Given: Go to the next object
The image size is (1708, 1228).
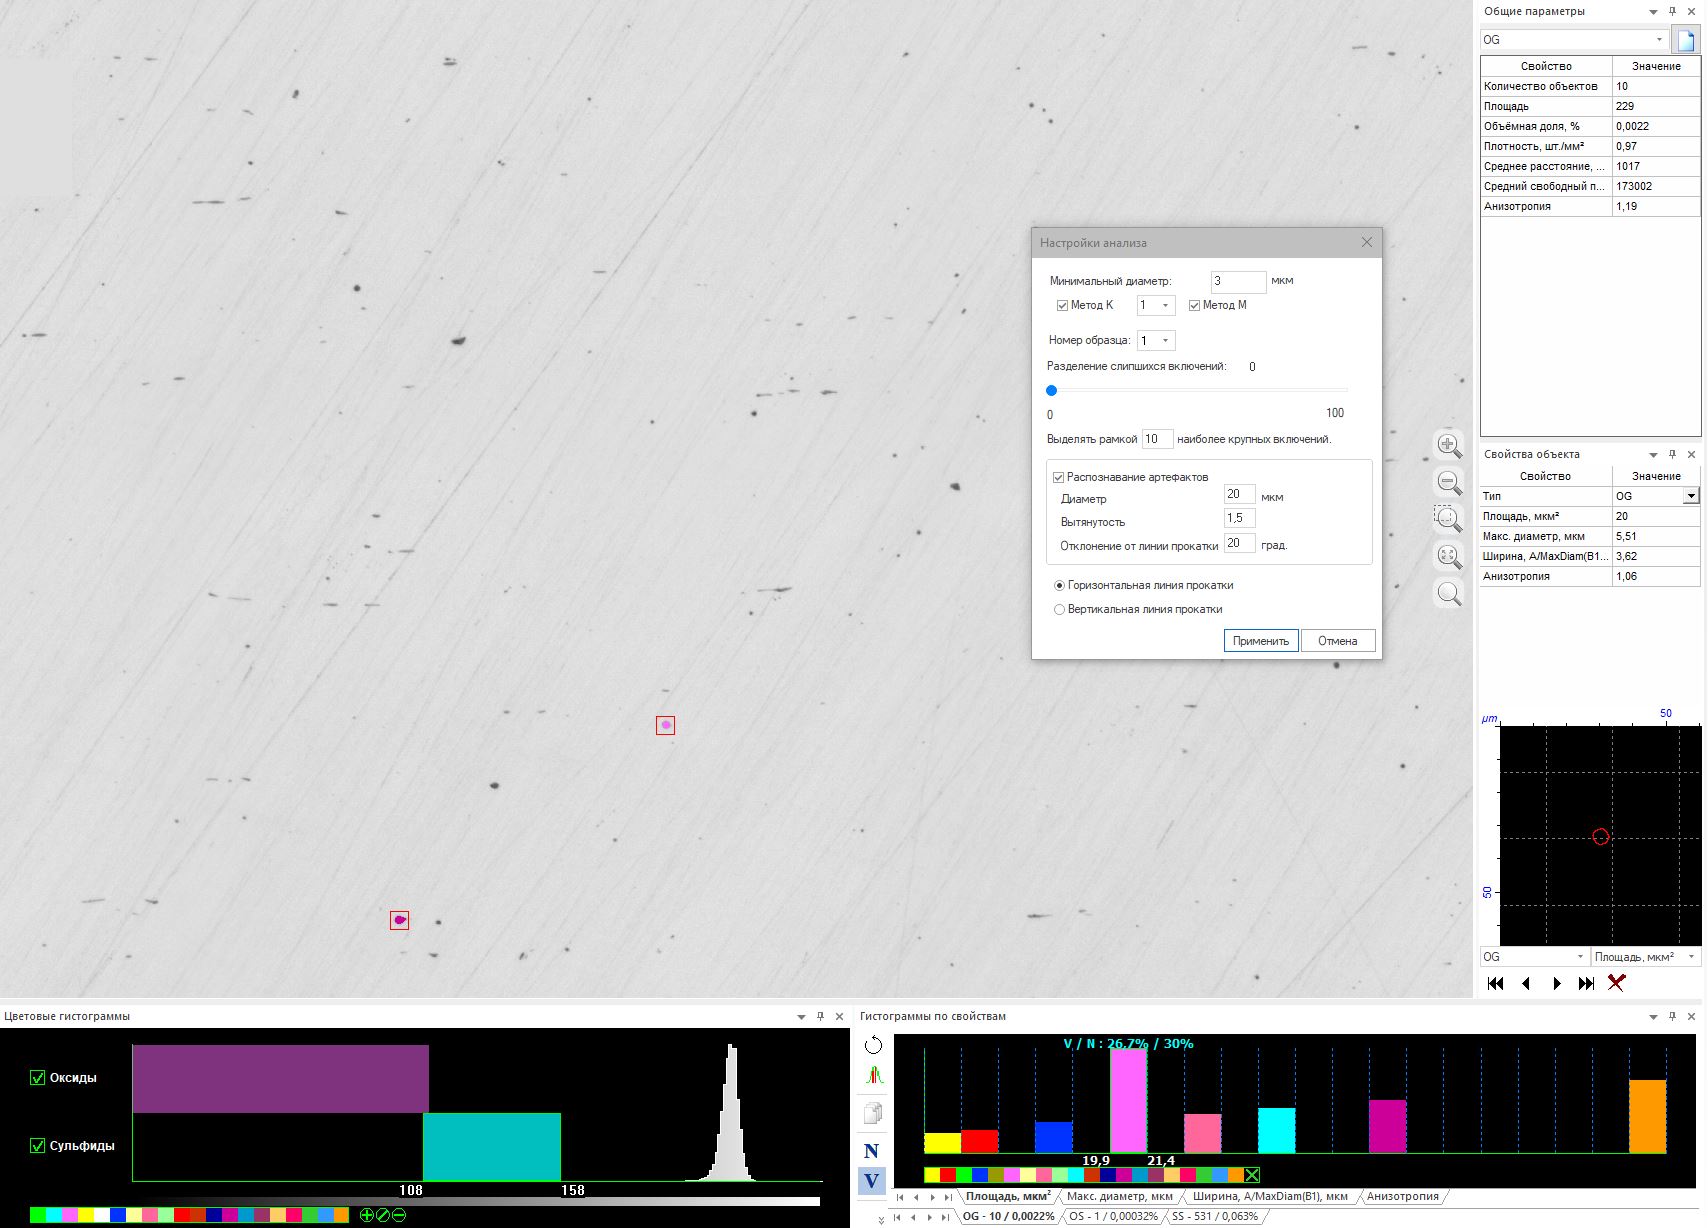Looking at the screenshot, I should [1556, 983].
